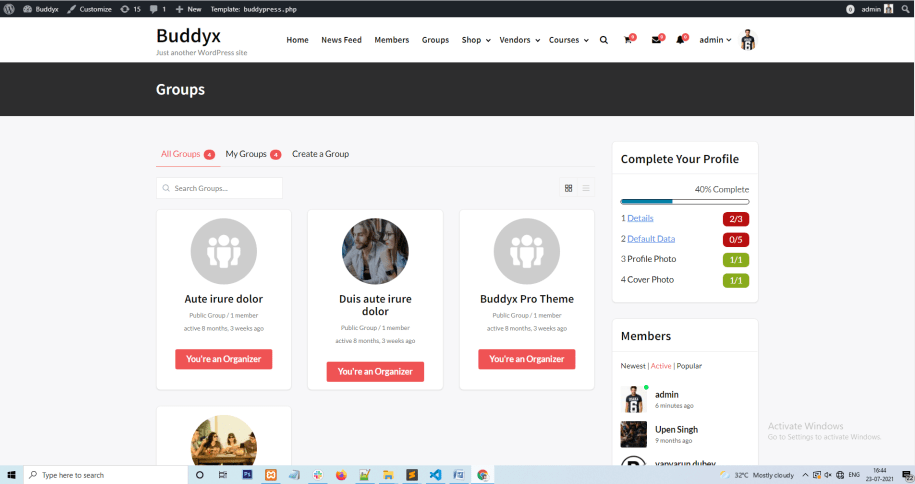Show Popular members in the widget

point(689,365)
